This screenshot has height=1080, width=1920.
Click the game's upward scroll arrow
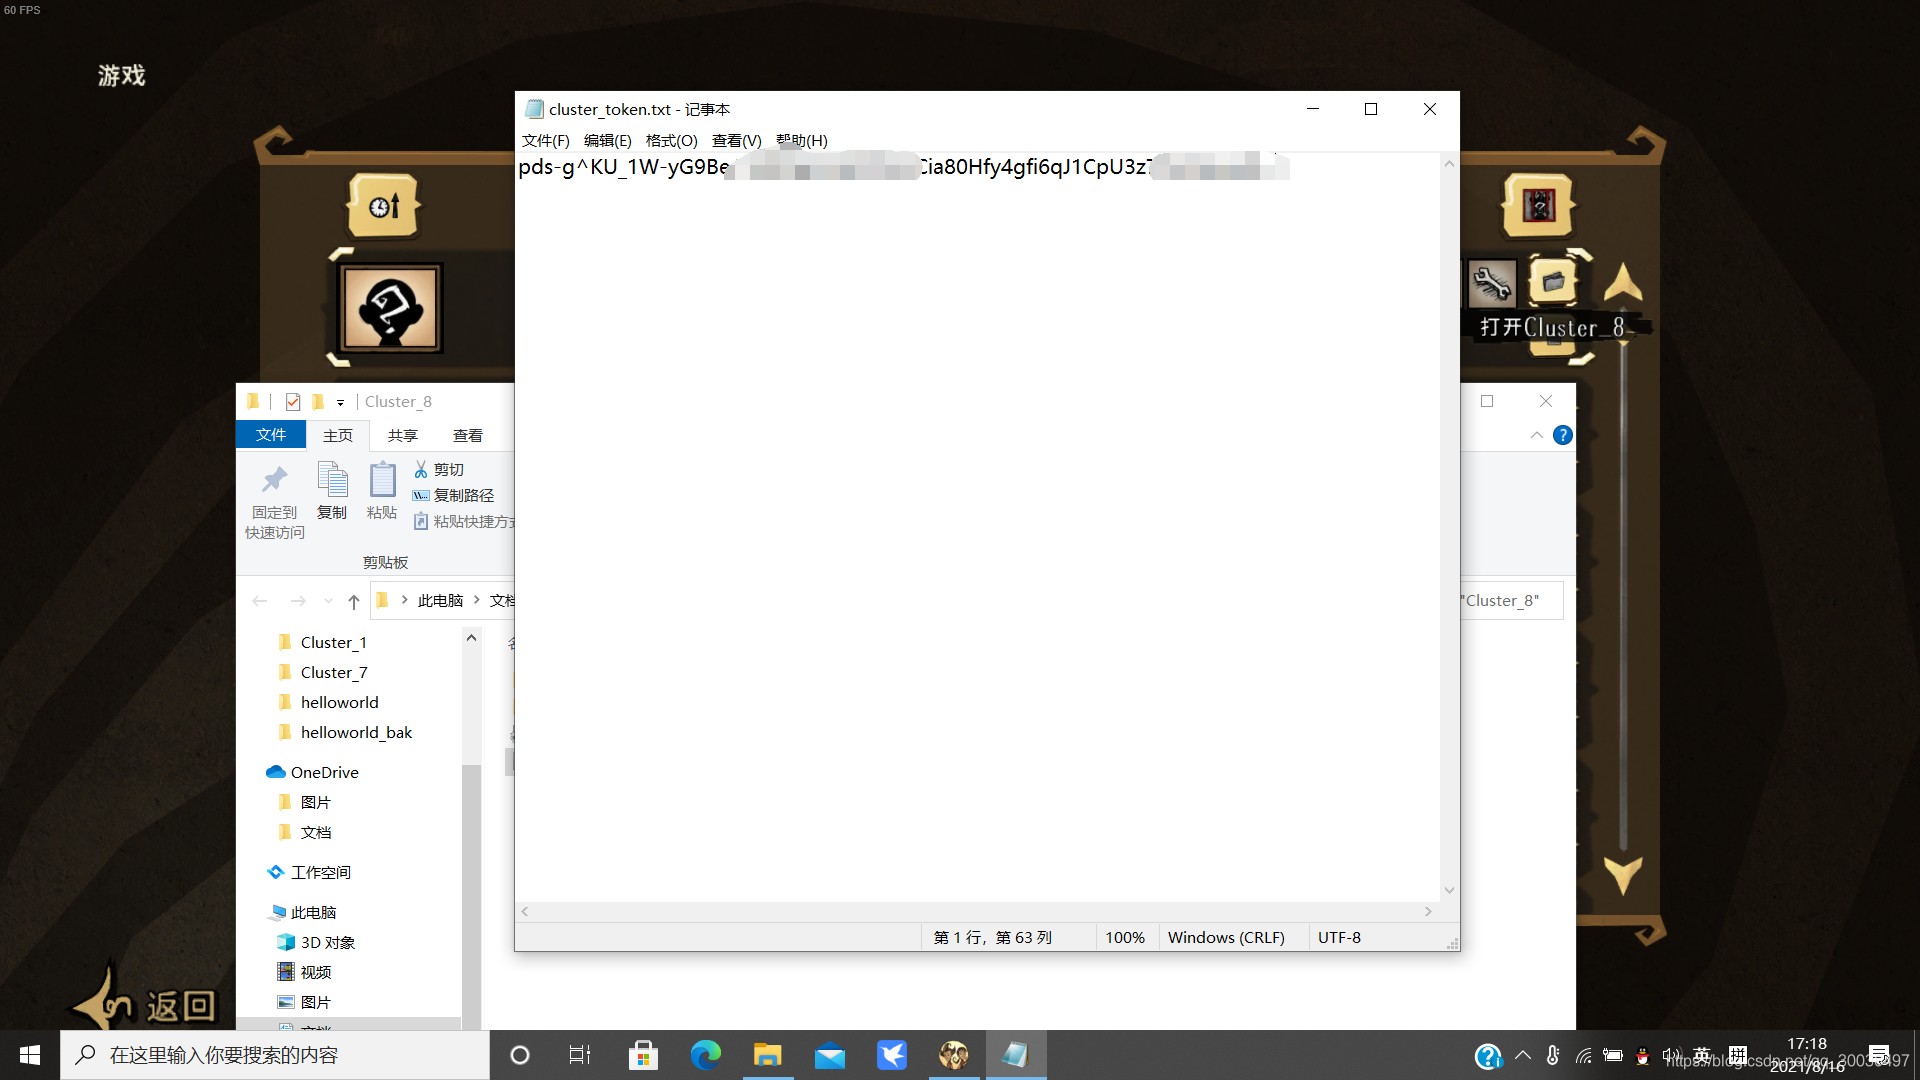point(1622,283)
